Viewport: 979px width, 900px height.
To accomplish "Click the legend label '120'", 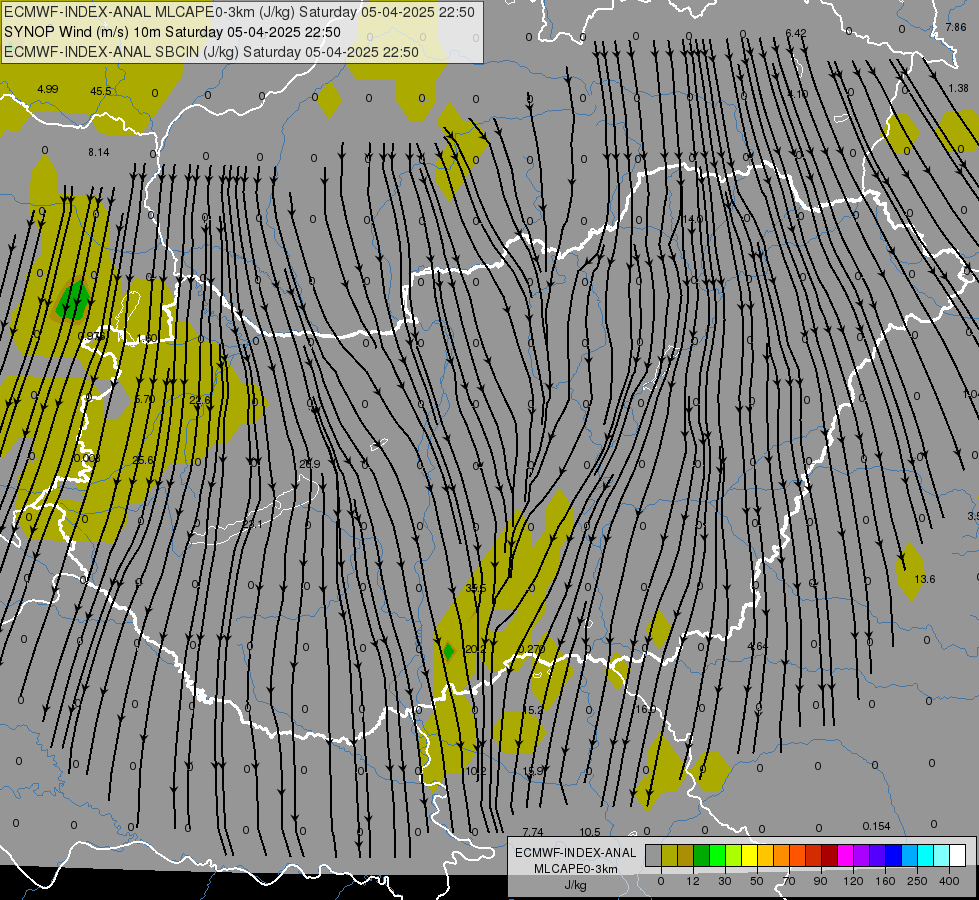I will [853, 881].
